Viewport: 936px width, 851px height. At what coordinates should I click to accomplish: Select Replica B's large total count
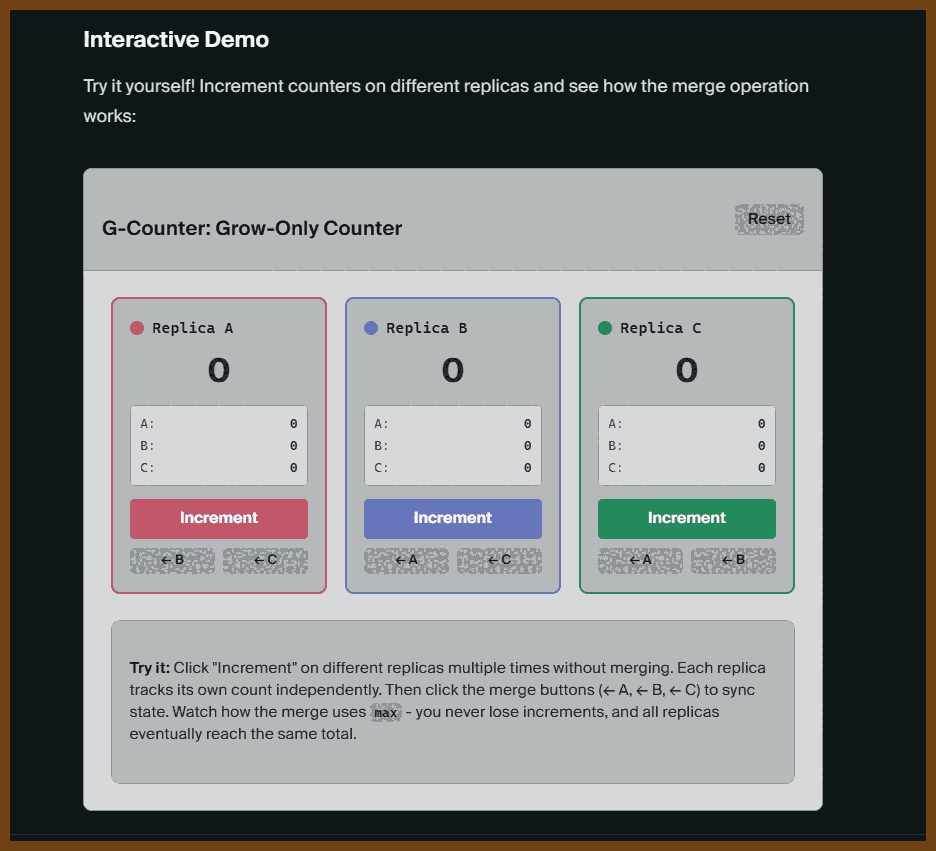pyautogui.click(x=453, y=371)
